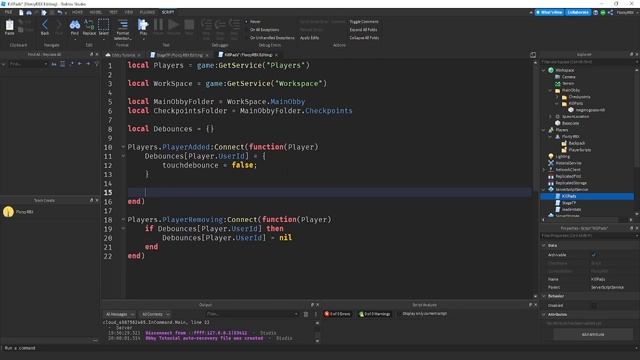This screenshot has width=640, height=360.
Task: Select the Never debug errors option
Action: 253,22
